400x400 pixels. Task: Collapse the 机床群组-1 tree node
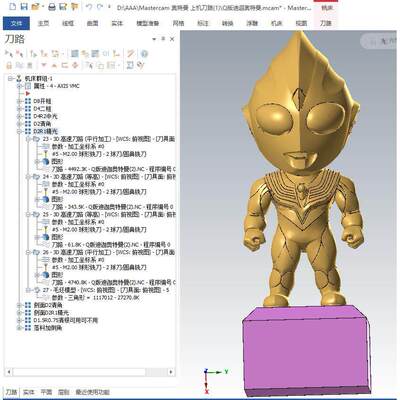coord(11,79)
